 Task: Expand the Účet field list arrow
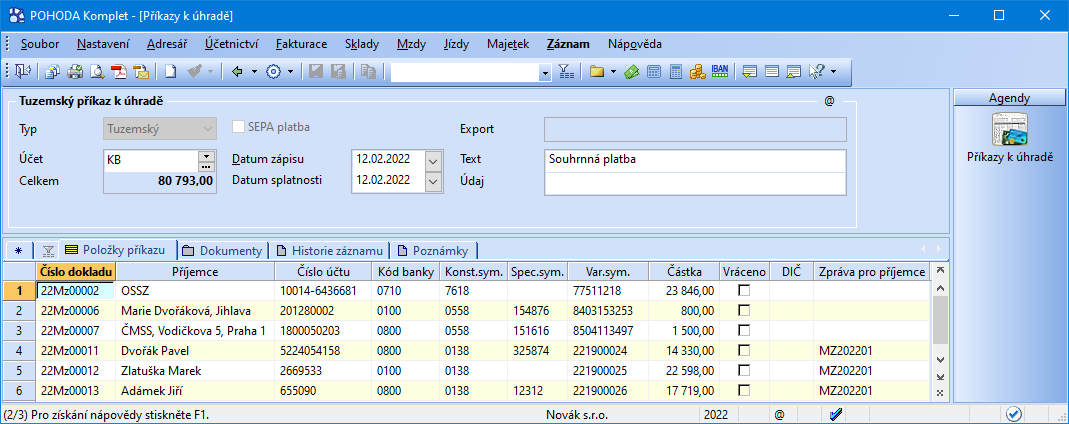tap(206, 156)
